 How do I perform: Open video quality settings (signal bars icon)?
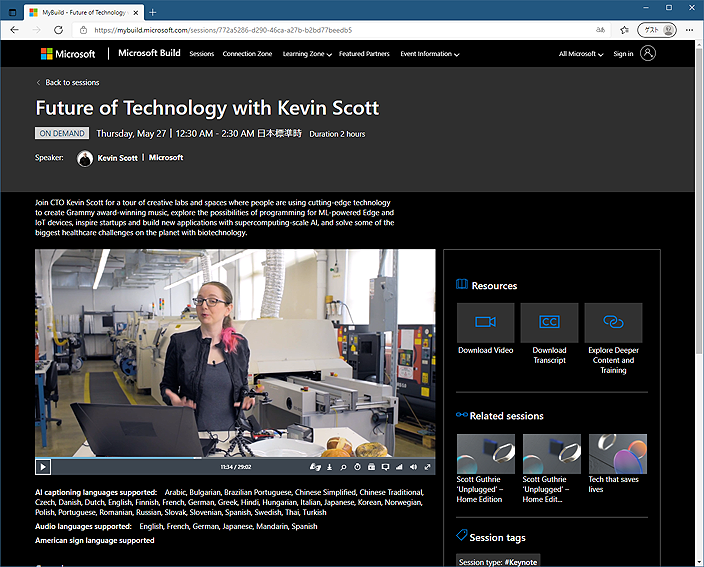coord(399,466)
